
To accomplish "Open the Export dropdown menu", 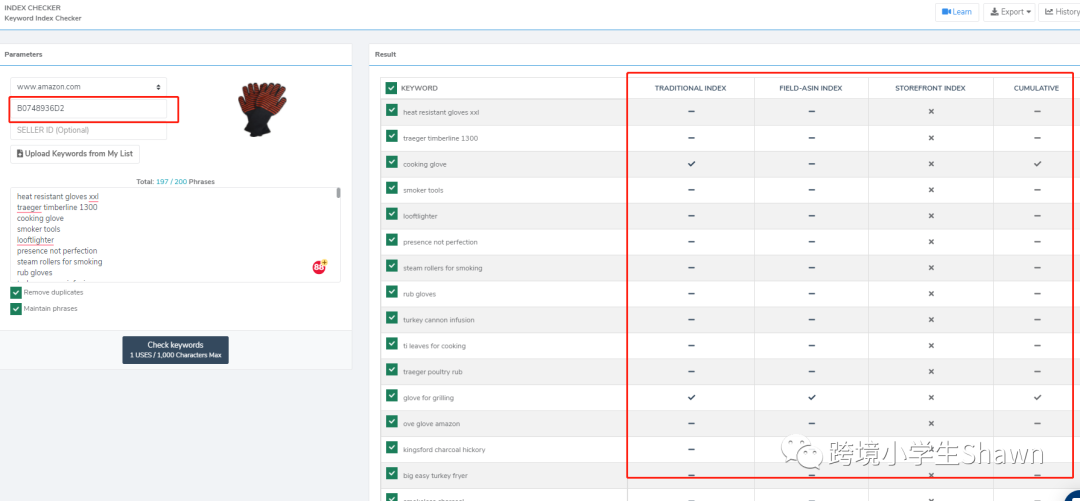I will tap(1008, 12).
